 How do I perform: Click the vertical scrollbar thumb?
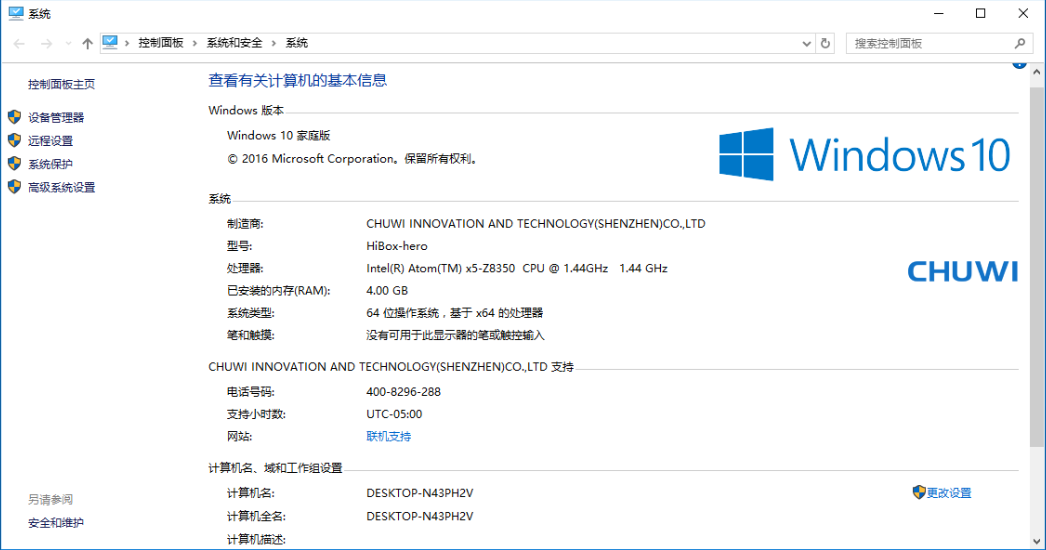1037,266
